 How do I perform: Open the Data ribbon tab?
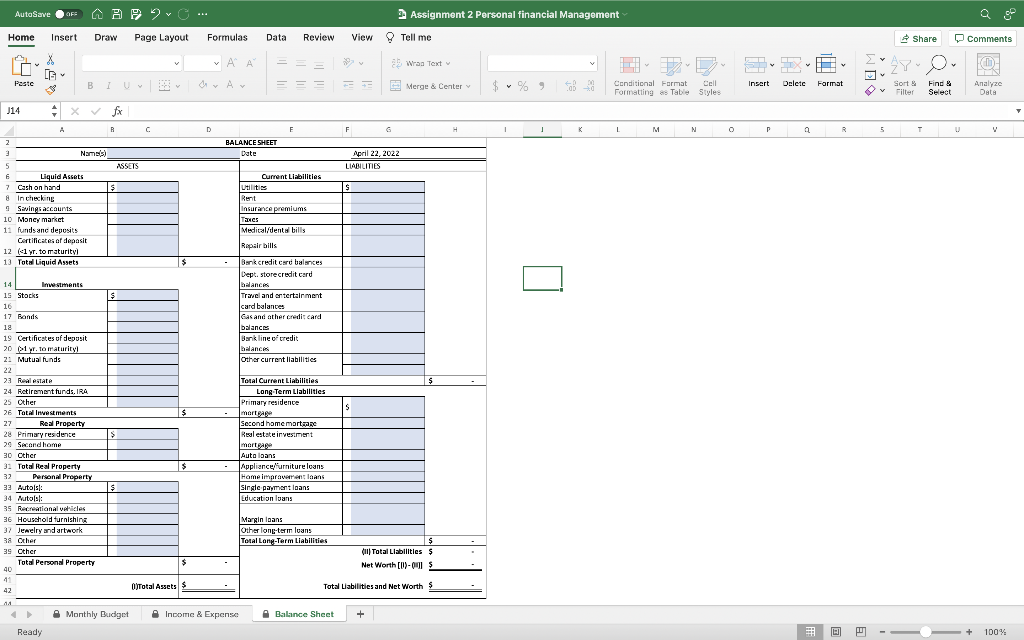pyautogui.click(x=276, y=37)
